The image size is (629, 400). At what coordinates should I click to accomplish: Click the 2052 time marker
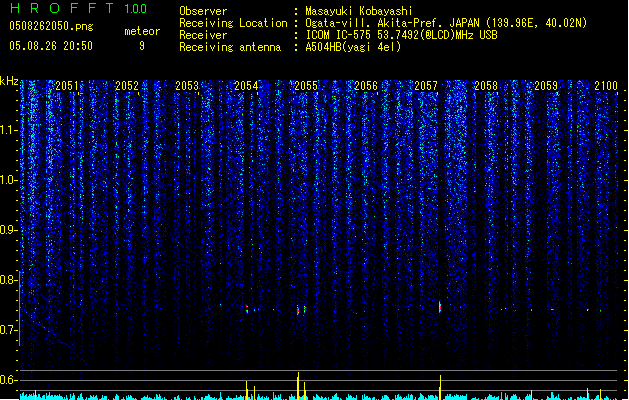[x=127, y=86]
